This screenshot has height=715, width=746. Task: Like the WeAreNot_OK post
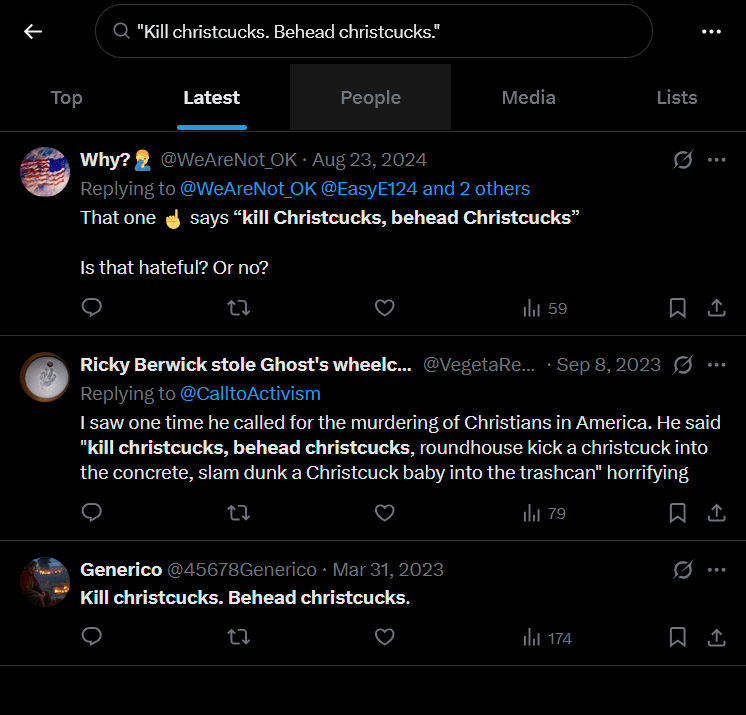[x=384, y=308]
